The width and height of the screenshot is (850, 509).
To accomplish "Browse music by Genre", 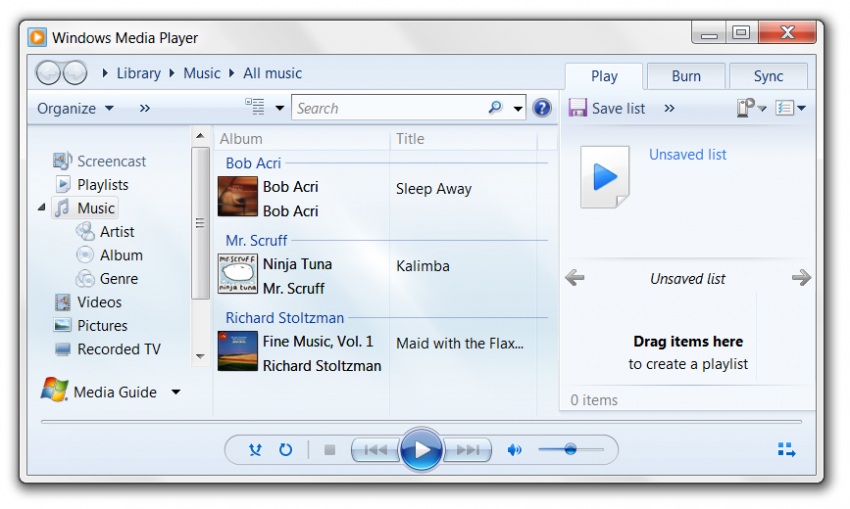I will (x=107, y=279).
